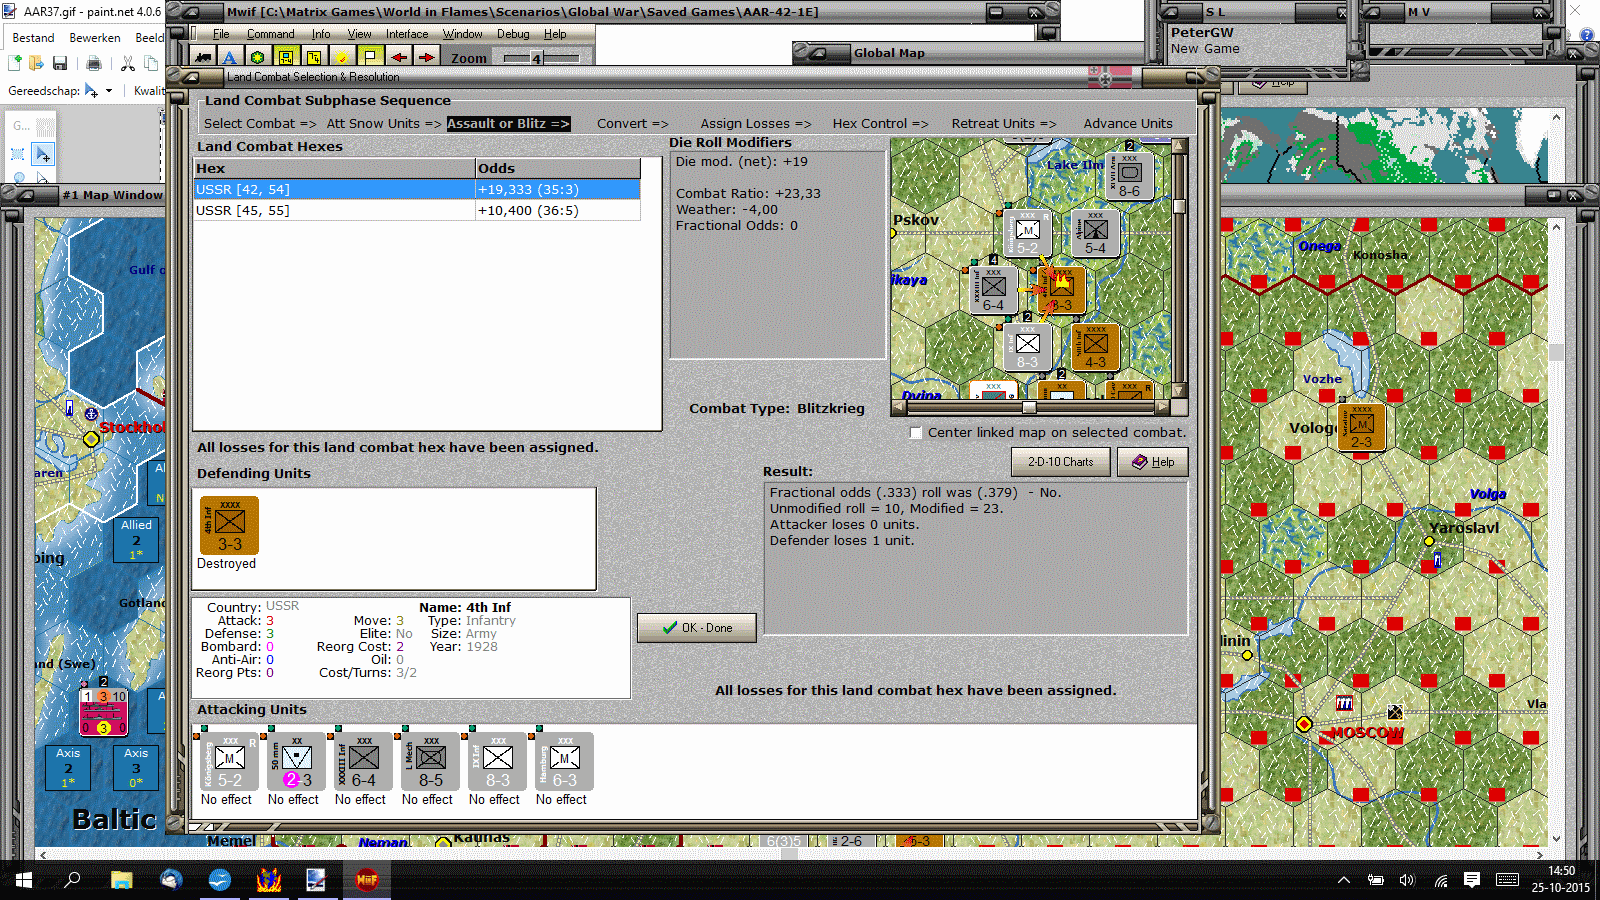
Task: Click the Advance Units subphase step
Action: [1128, 124]
